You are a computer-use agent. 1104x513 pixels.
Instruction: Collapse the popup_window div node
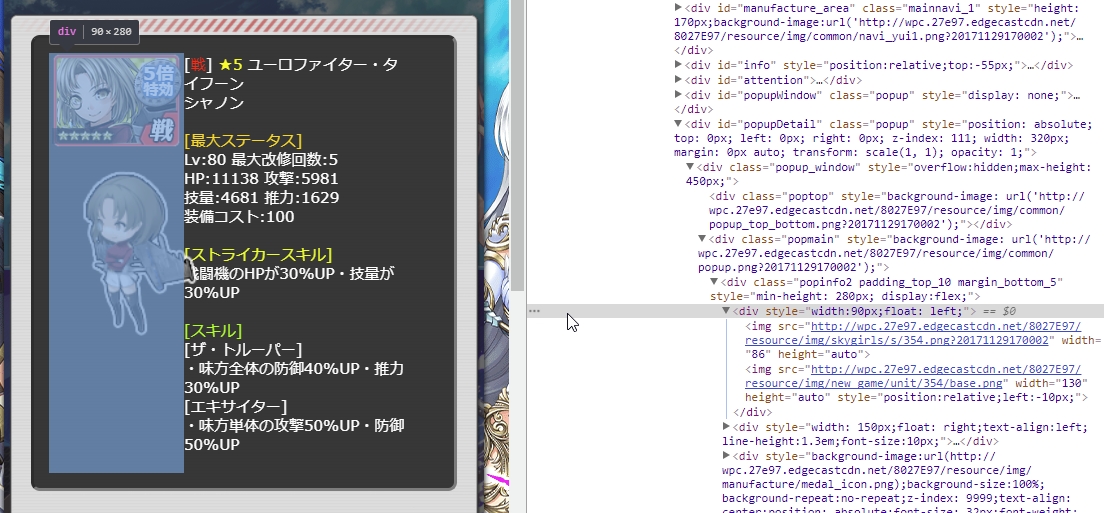point(690,167)
